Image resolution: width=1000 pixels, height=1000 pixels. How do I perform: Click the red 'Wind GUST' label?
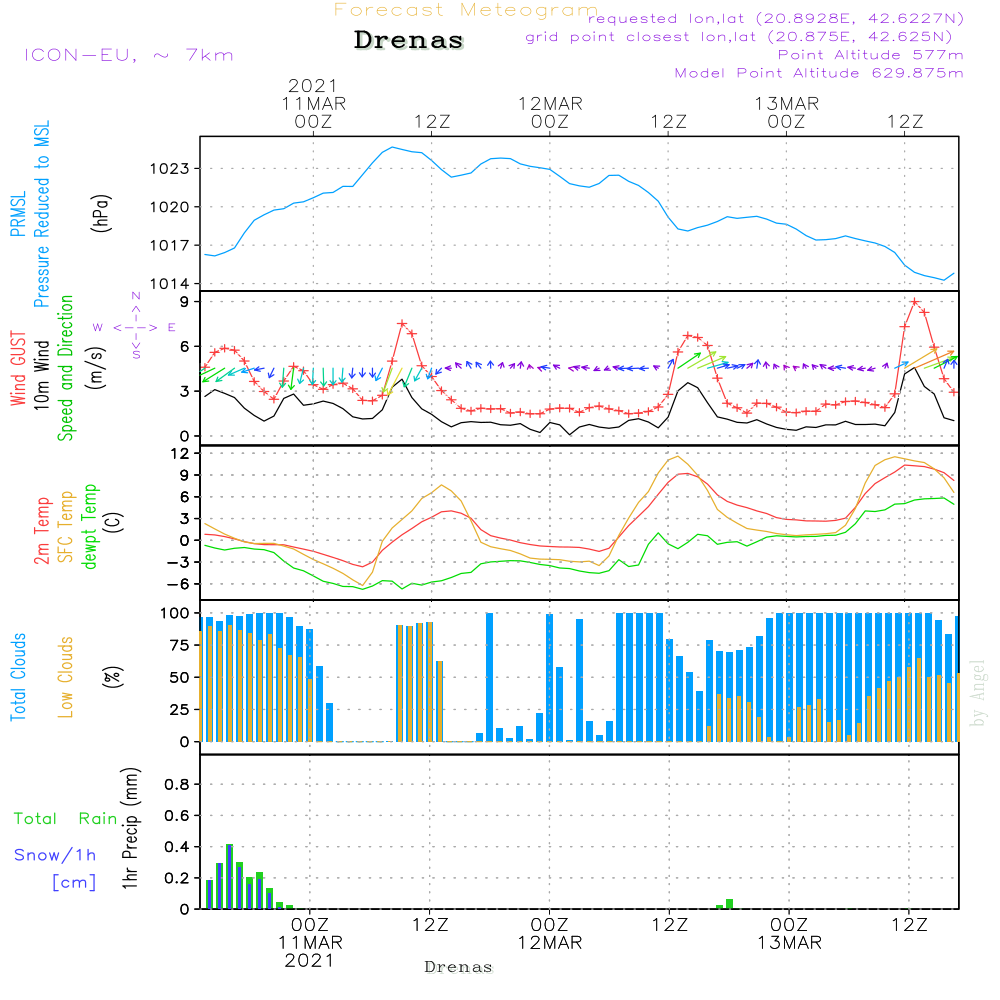pyautogui.click(x=18, y=369)
